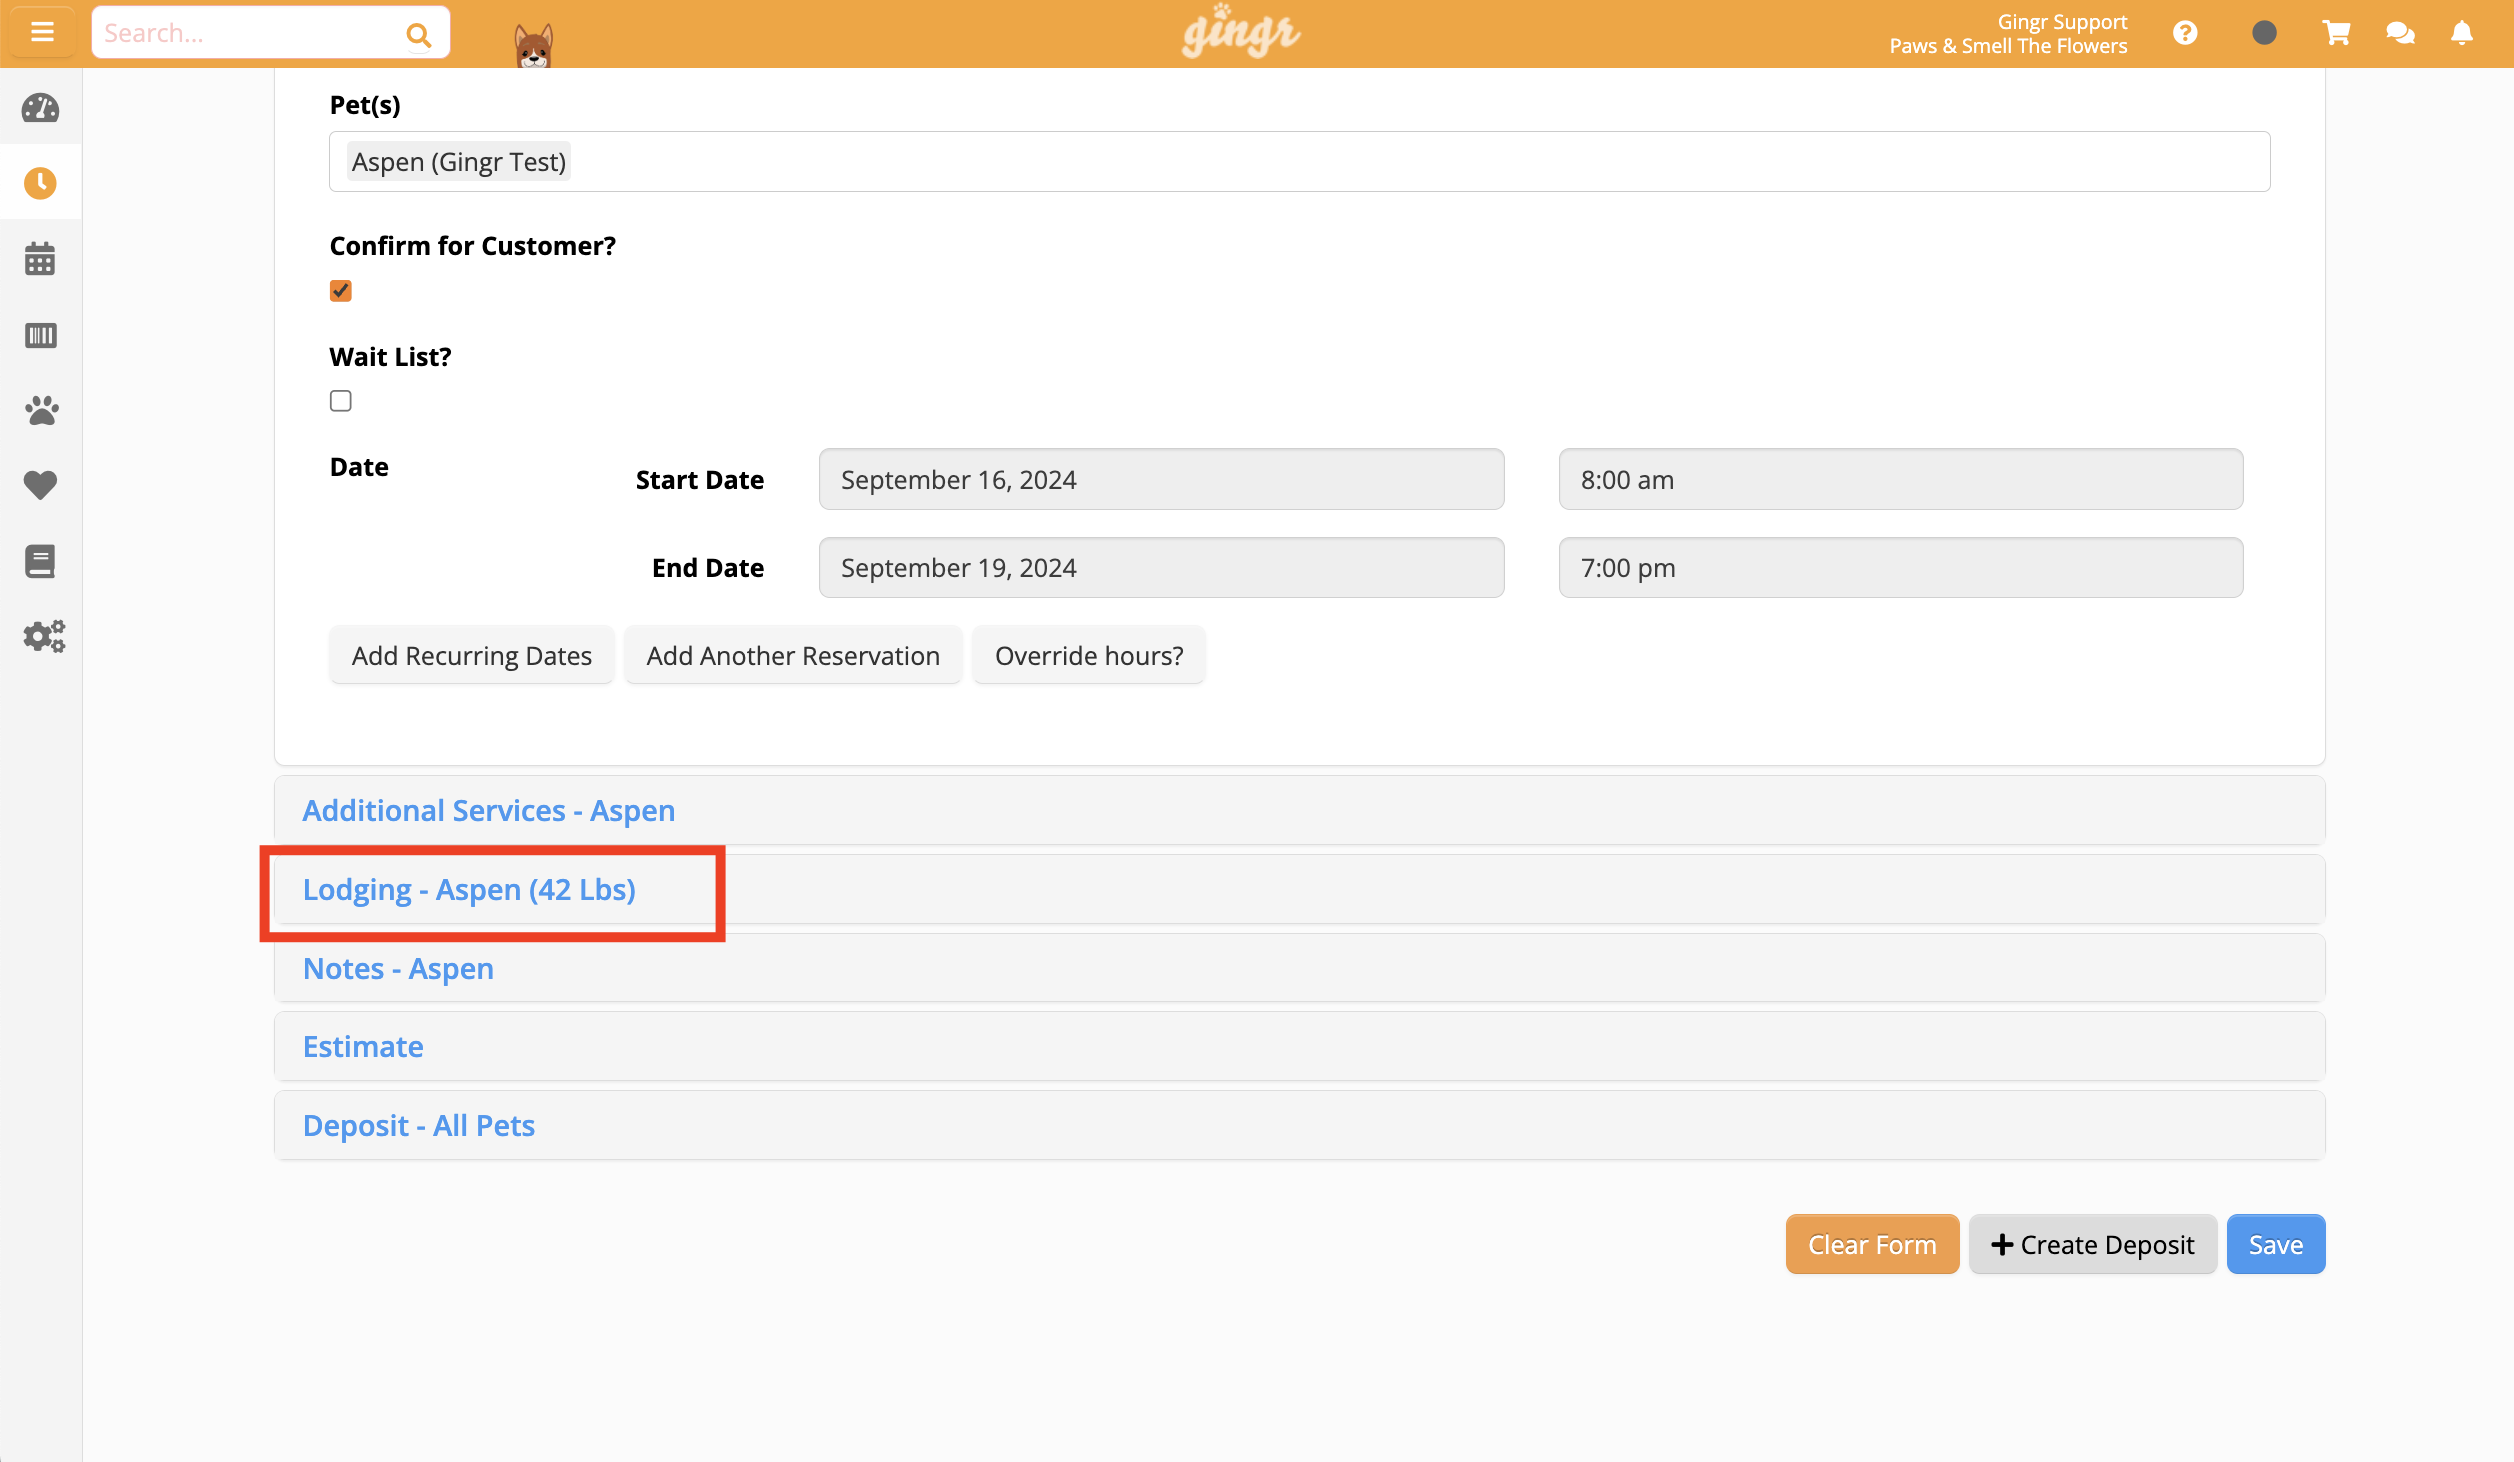Click the Clear Form button
Screen dimensions: 2514x1462
[1872, 1244]
